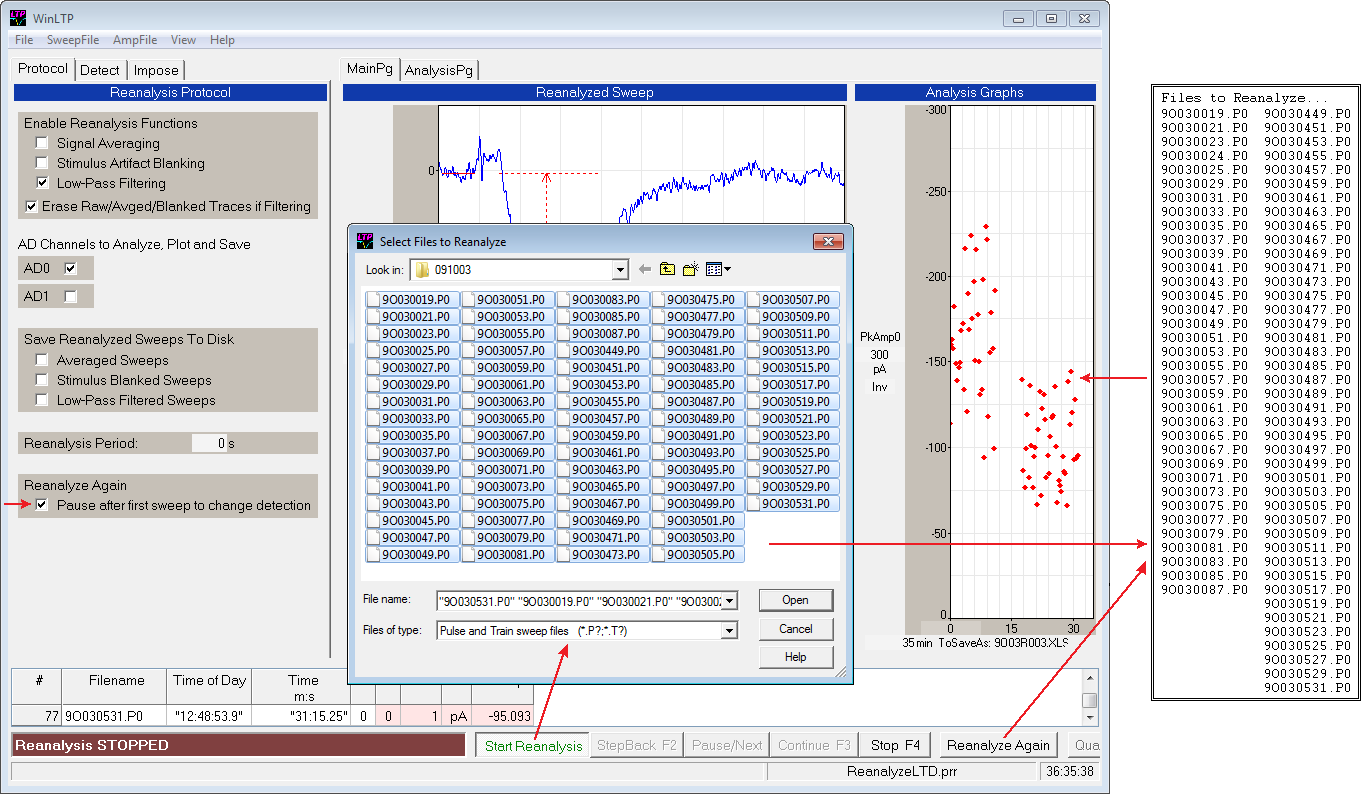Expand the File name dropdown arrow
The width and height of the screenshot is (1361, 794).
pyautogui.click(x=730, y=601)
